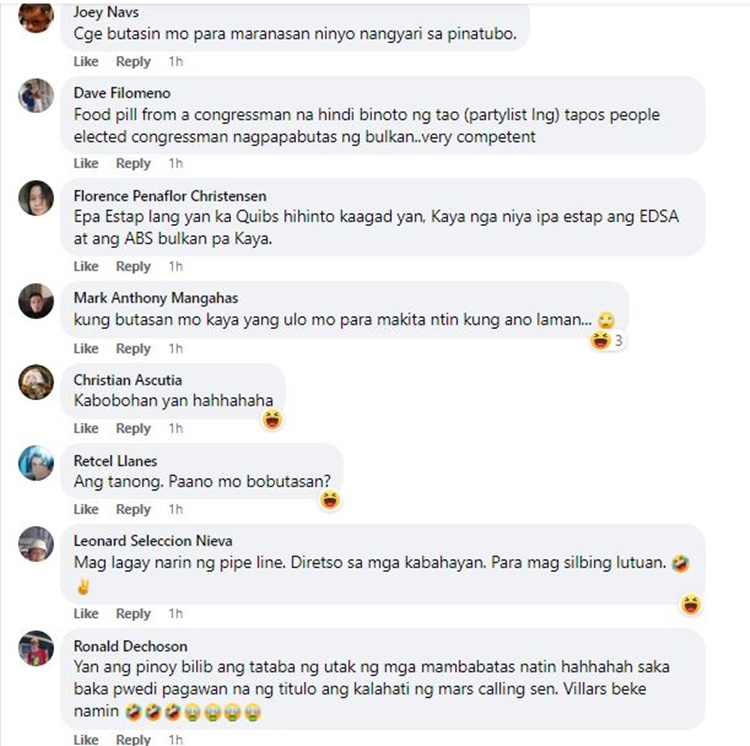The height and width of the screenshot is (746, 750).
Task: Click the haha reaction on Christian Ascutia's comment
Action: 273,419
